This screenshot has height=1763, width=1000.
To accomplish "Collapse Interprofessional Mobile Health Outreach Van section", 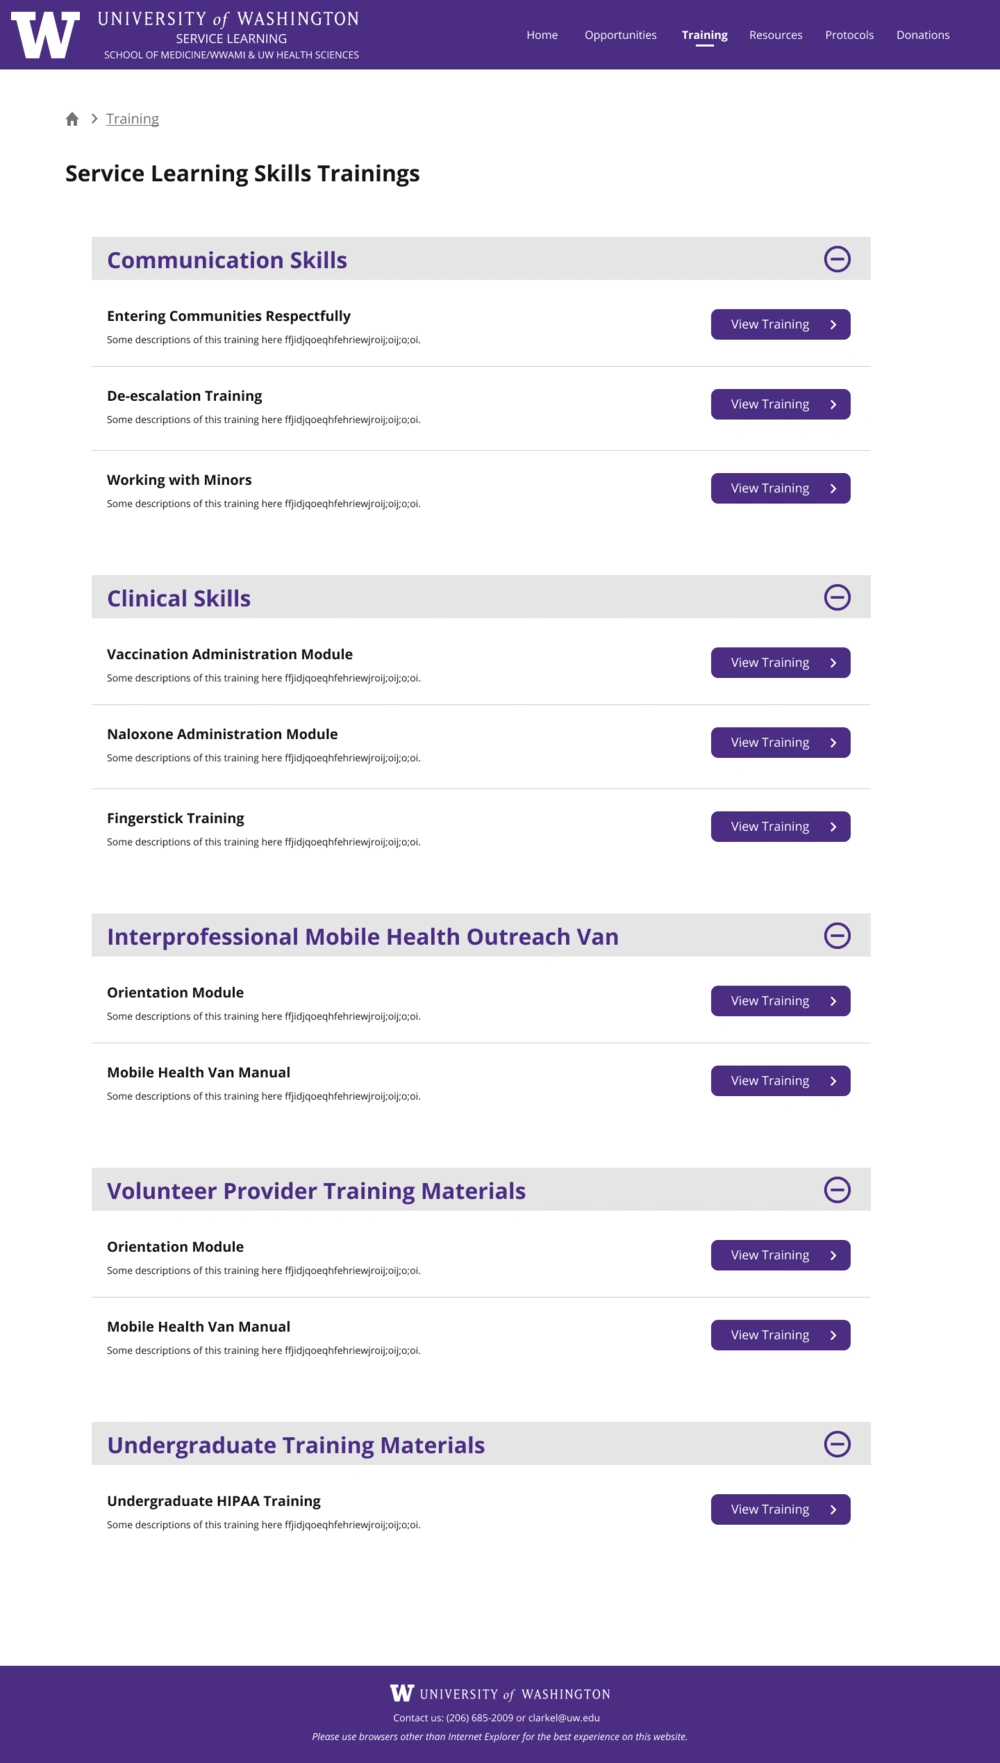I will [x=837, y=935].
